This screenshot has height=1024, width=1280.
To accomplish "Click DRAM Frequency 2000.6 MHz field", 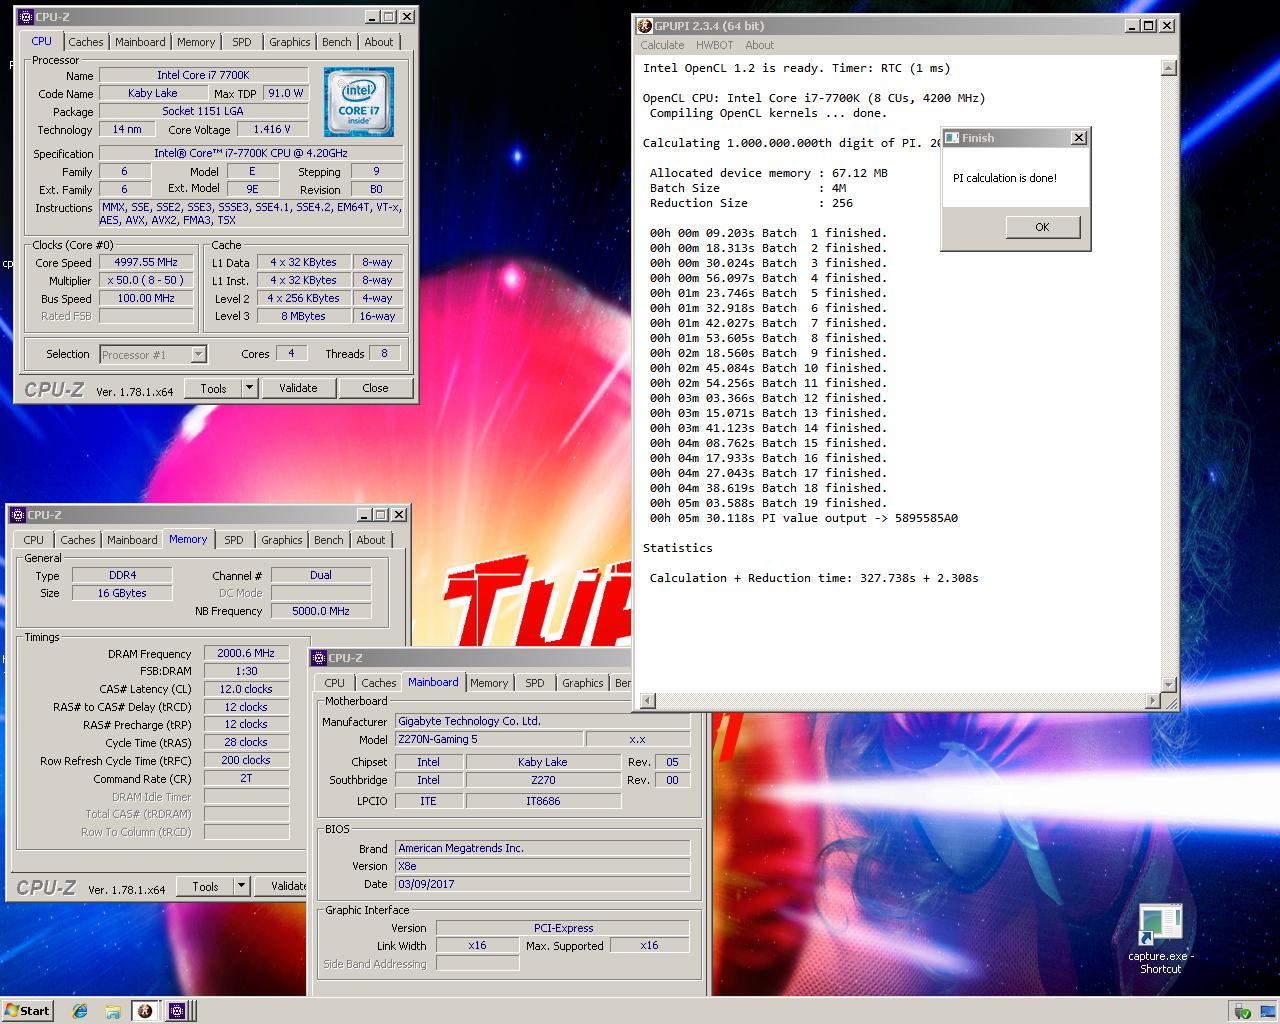I will pos(246,653).
